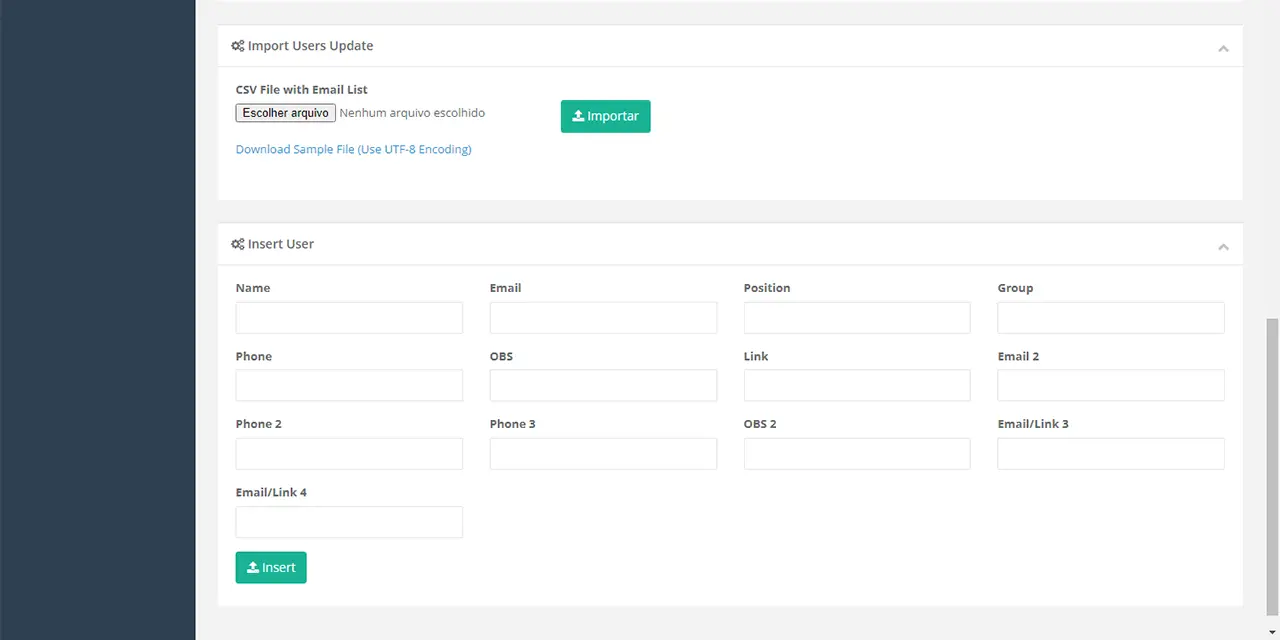
Task: Select the Email/Link 4 text field
Action: coord(349,522)
